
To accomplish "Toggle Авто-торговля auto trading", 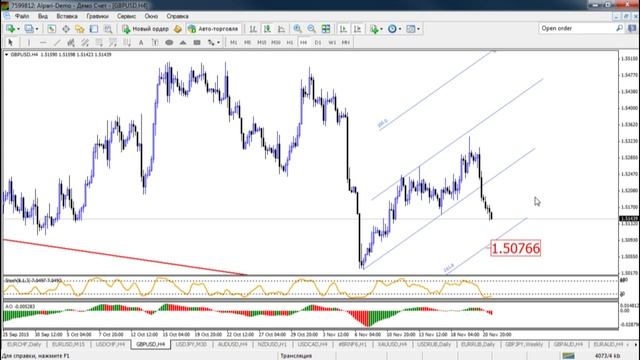I will 213,29.
